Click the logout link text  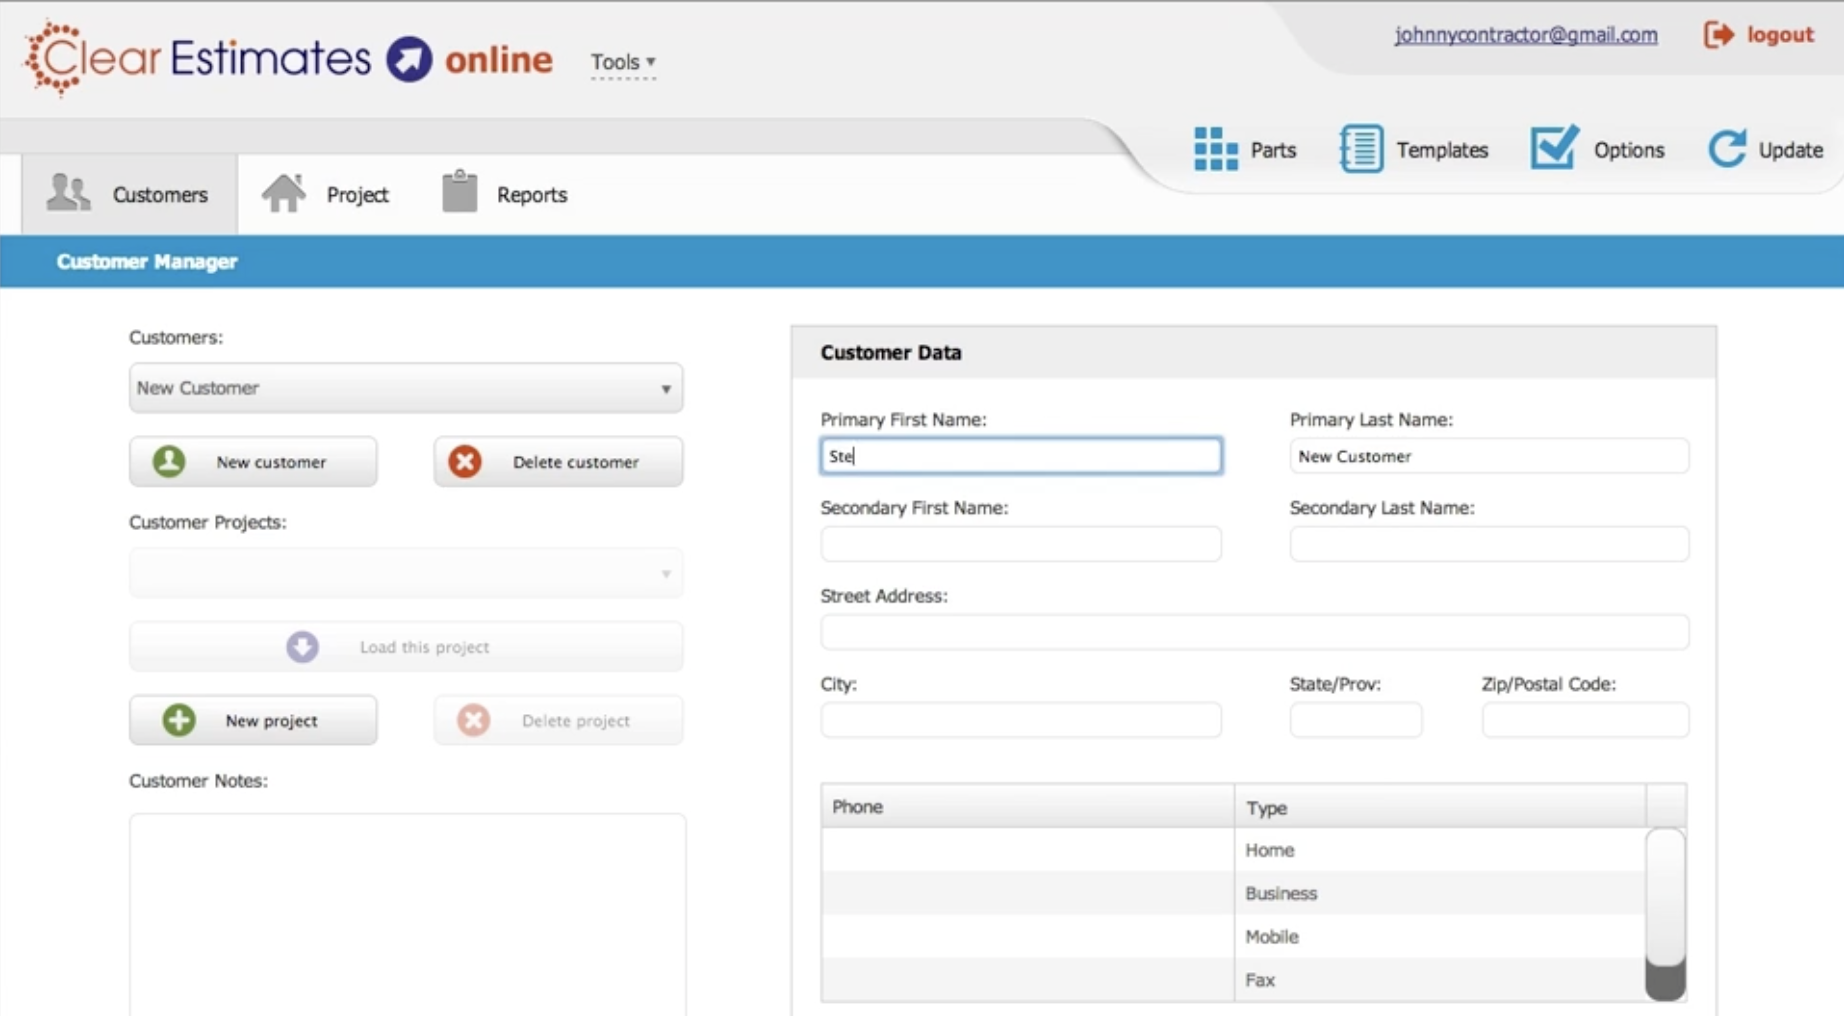click(x=1780, y=35)
